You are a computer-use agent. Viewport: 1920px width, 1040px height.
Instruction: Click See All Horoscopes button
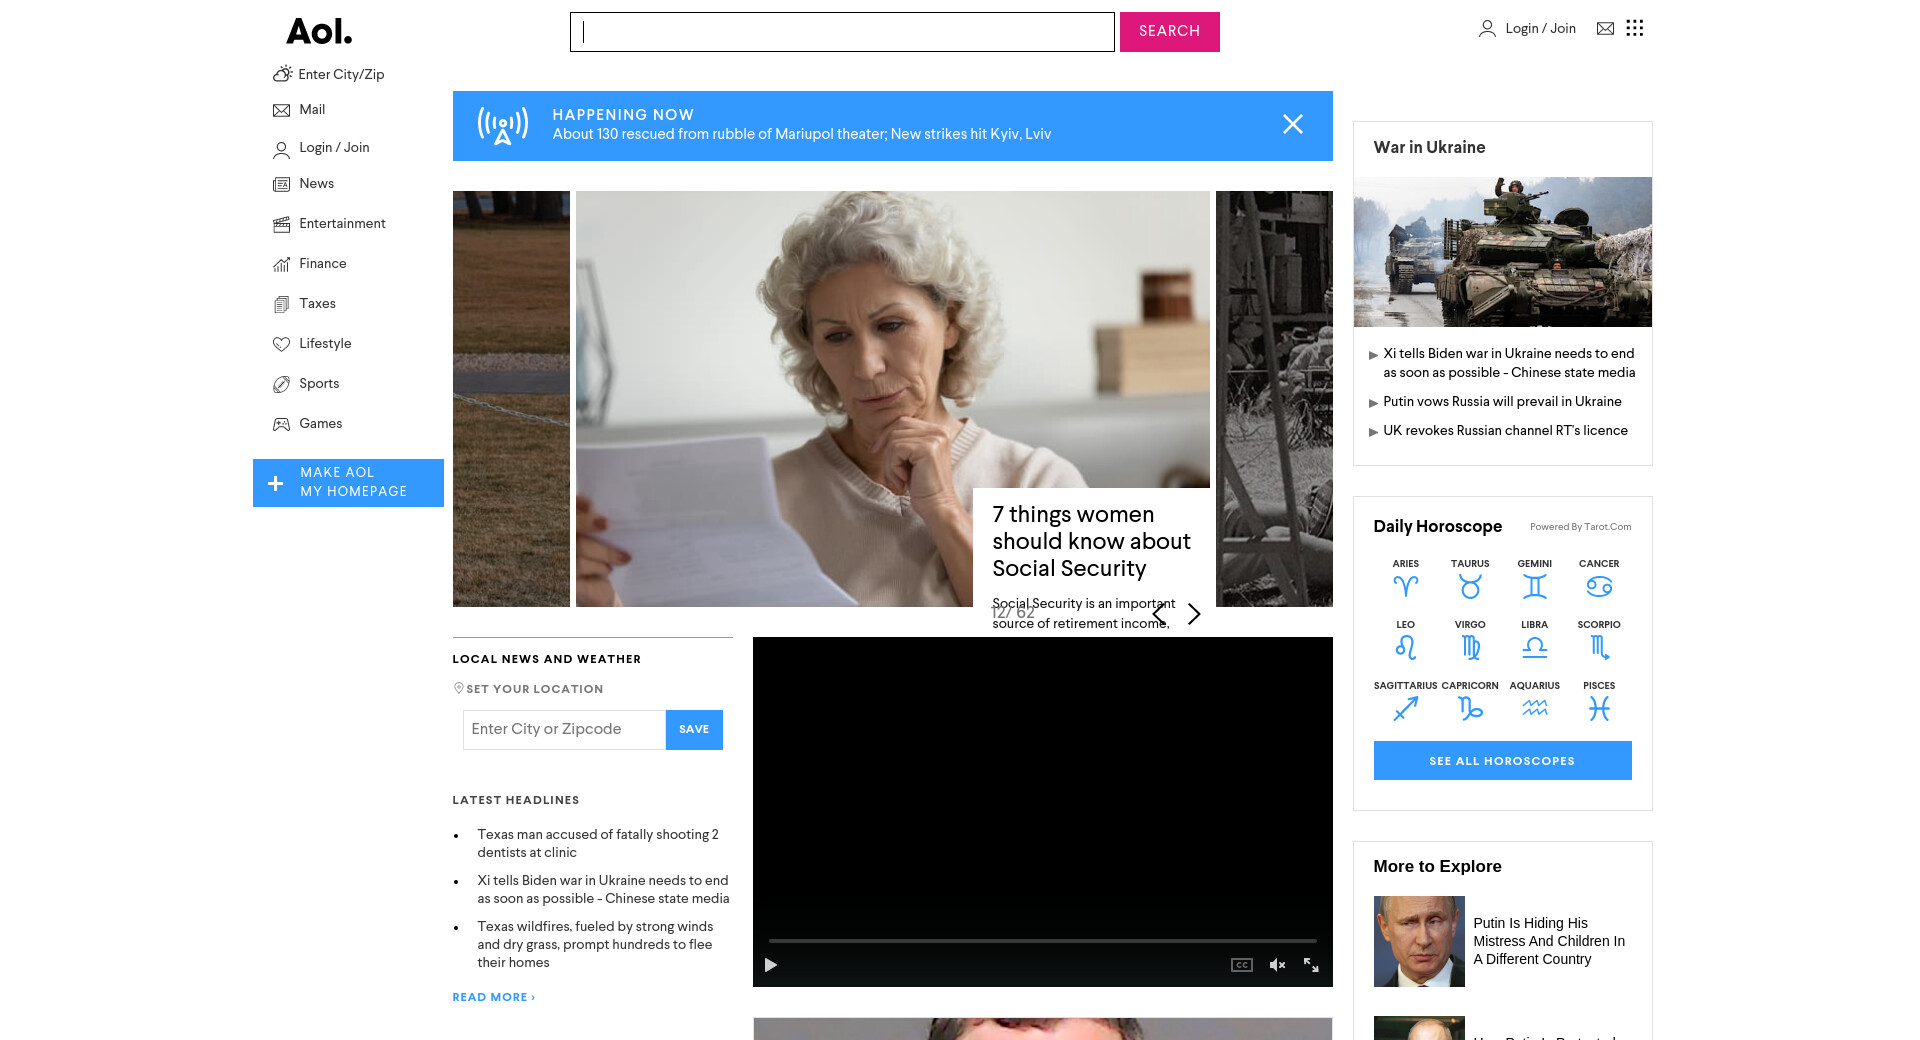click(x=1502, y=761)
